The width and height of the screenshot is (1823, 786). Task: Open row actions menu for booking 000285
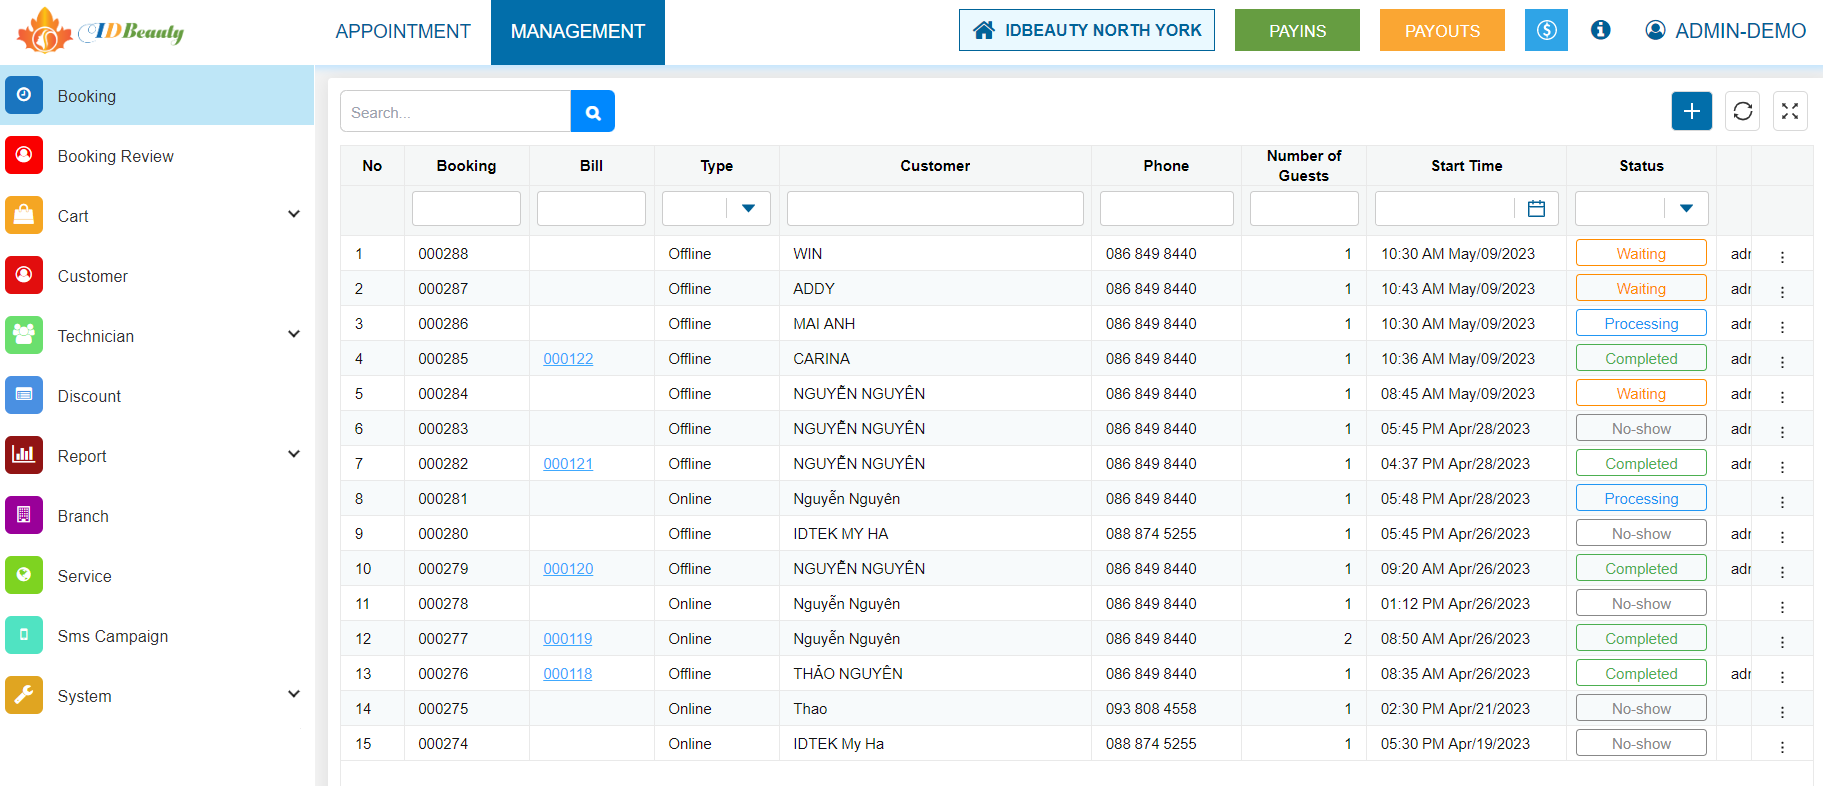(1782, 361)
